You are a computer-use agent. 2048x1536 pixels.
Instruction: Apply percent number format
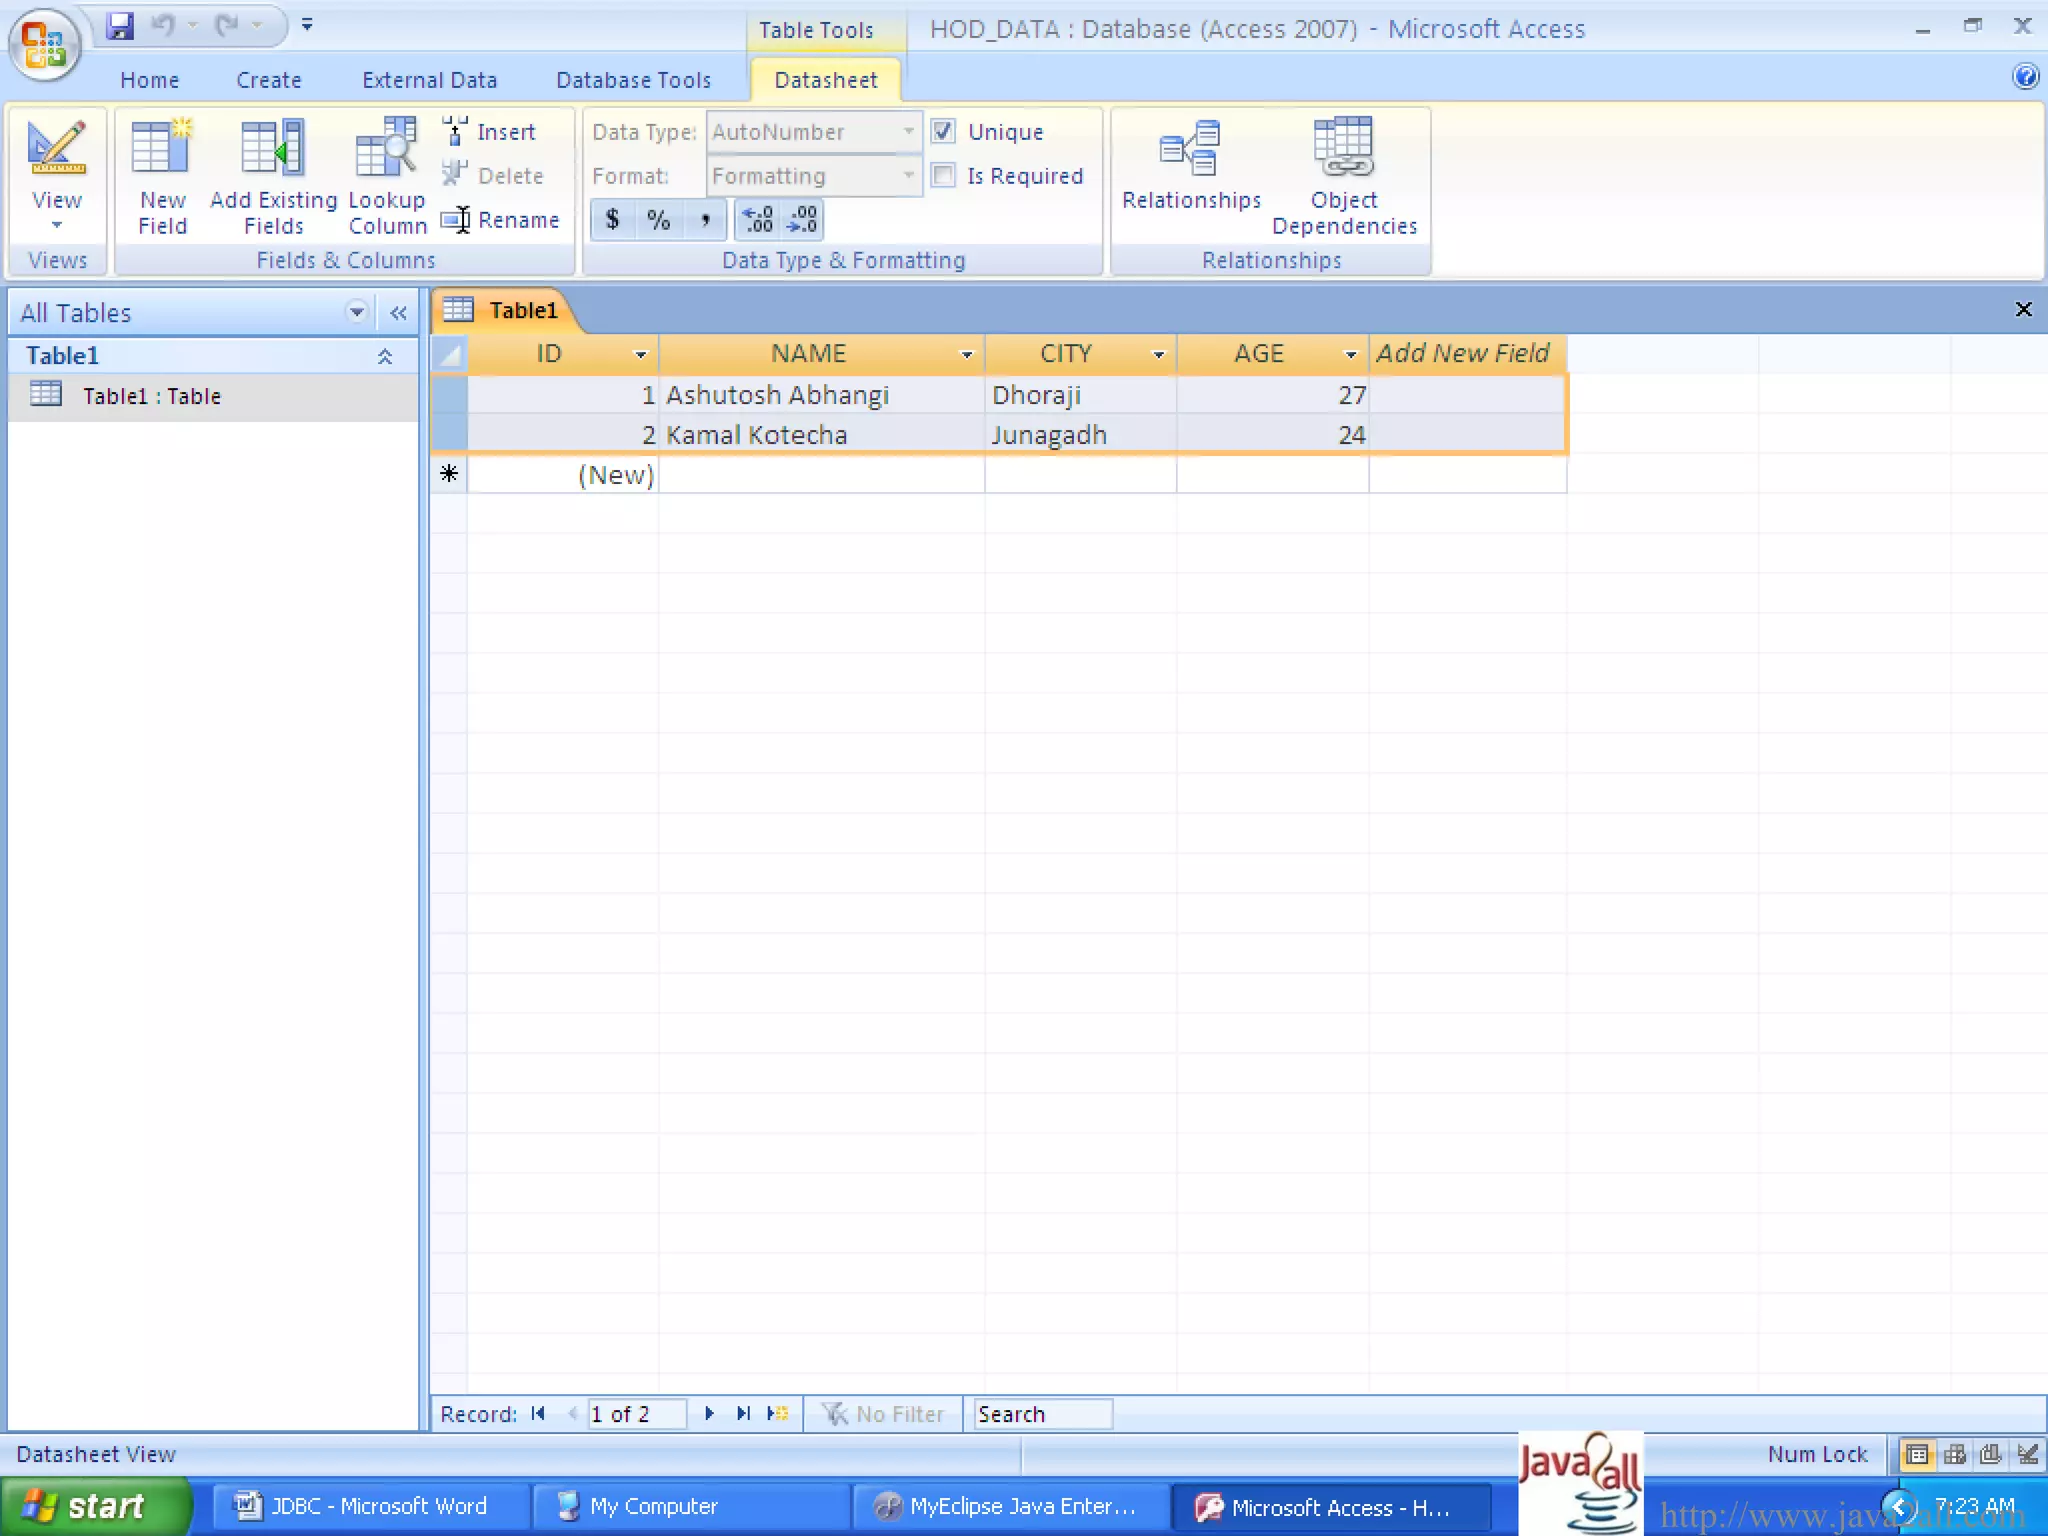click(658, 220)
